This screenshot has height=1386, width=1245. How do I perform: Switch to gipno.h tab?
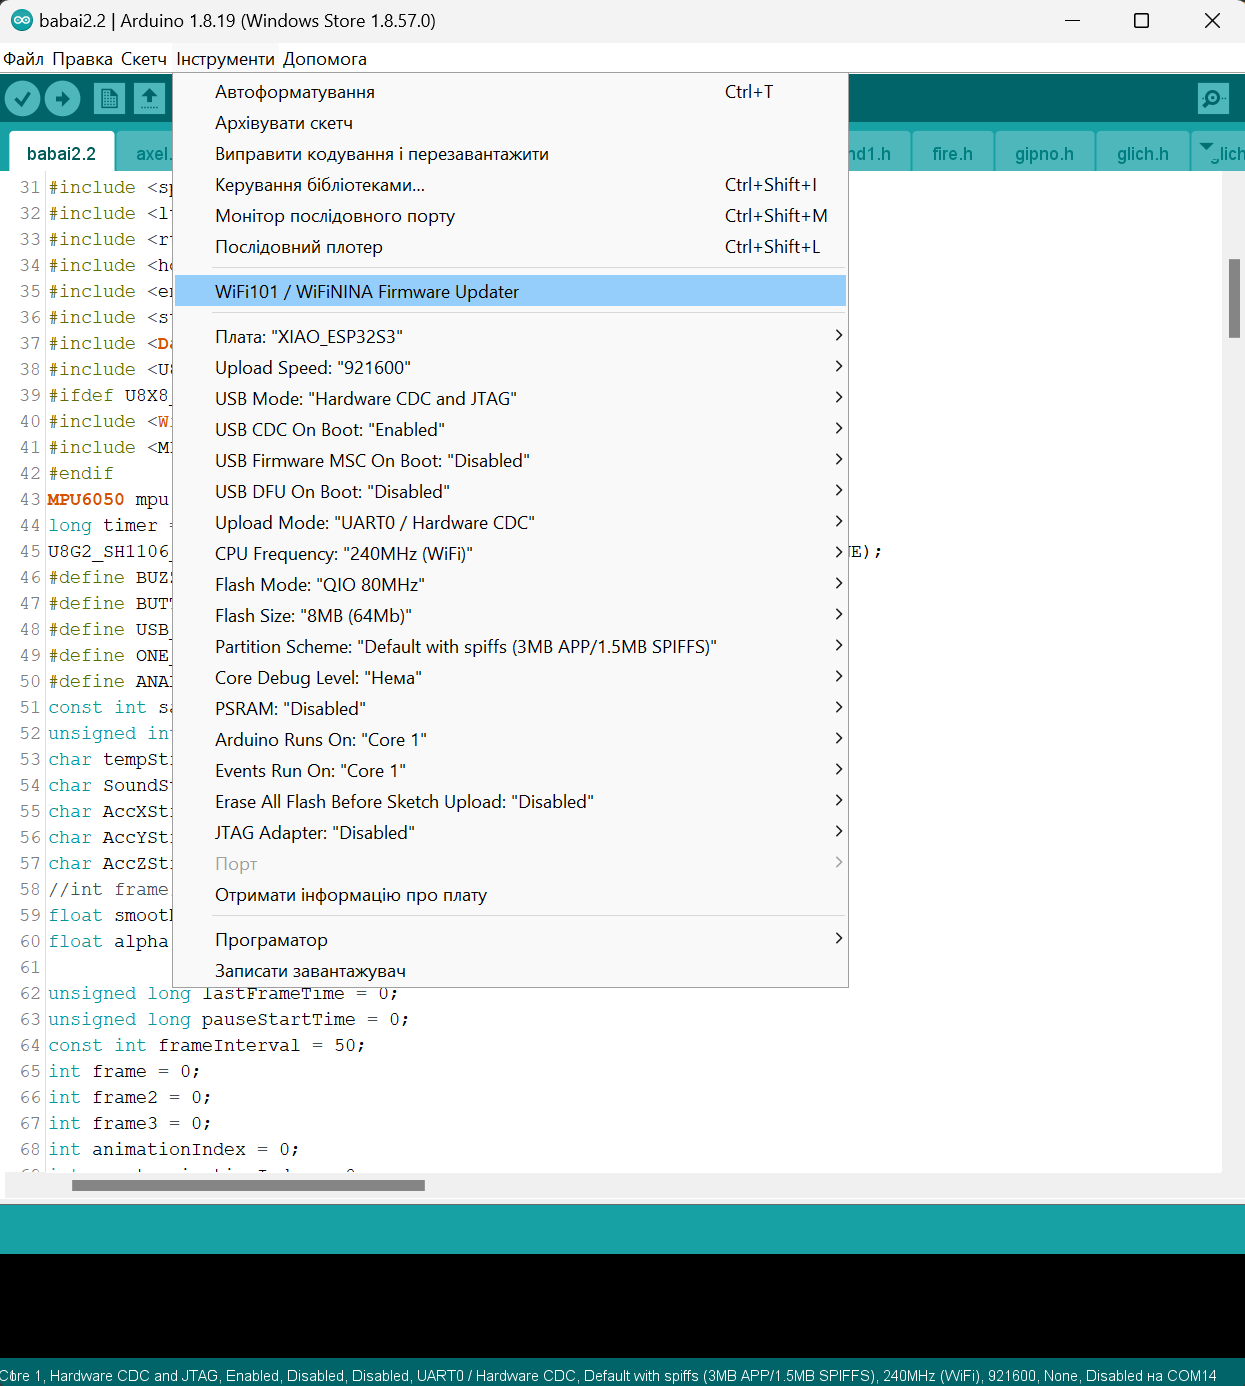coord(1044,153)
